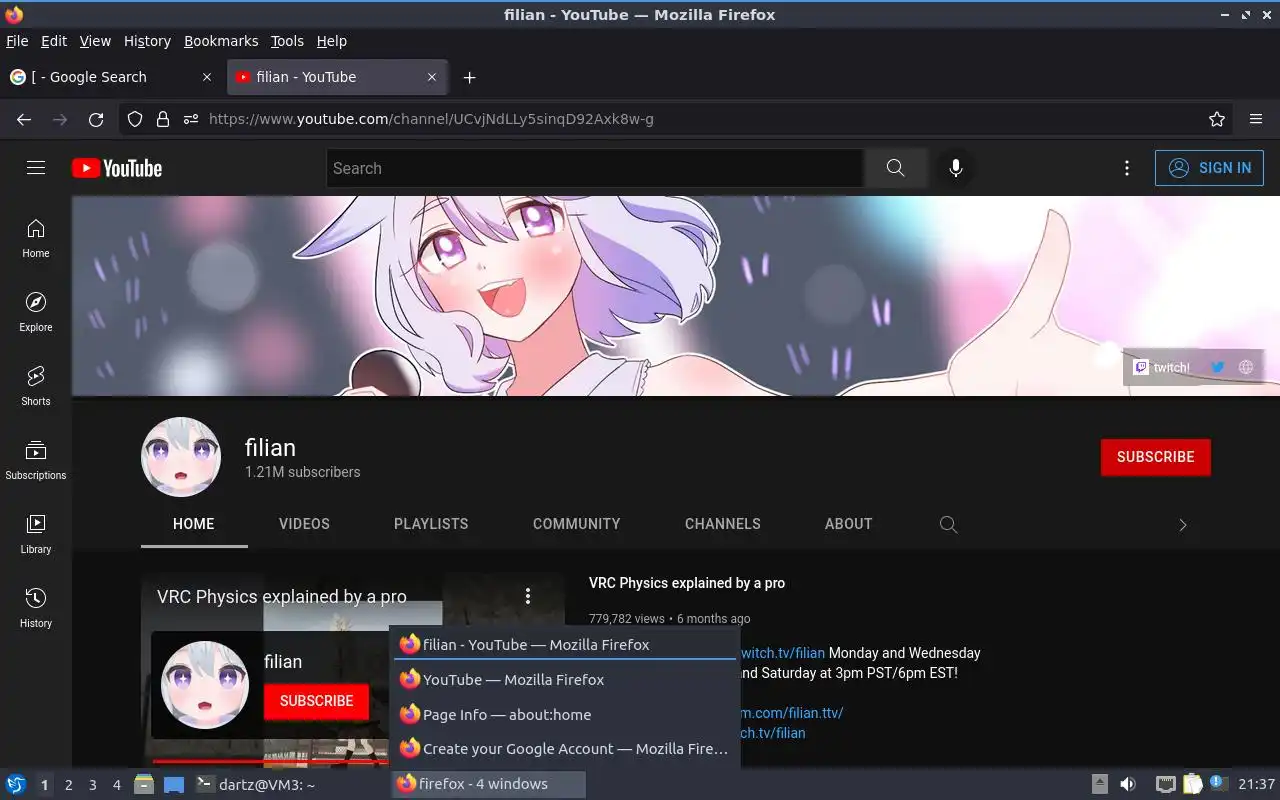This screenshot has width=1280, height=800.
Task: Select 'filian - YouTube — Mozilla Firefox' window entry
Action: point(565,645)
